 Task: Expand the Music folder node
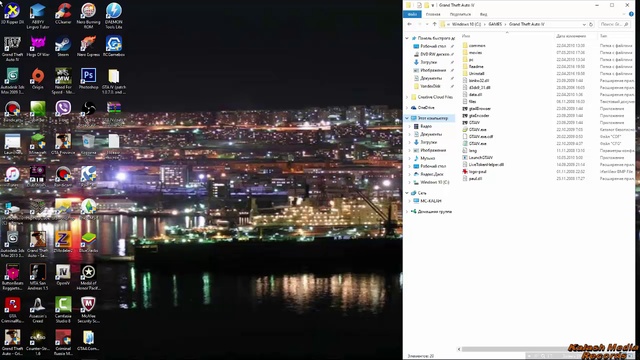(410, 158)
